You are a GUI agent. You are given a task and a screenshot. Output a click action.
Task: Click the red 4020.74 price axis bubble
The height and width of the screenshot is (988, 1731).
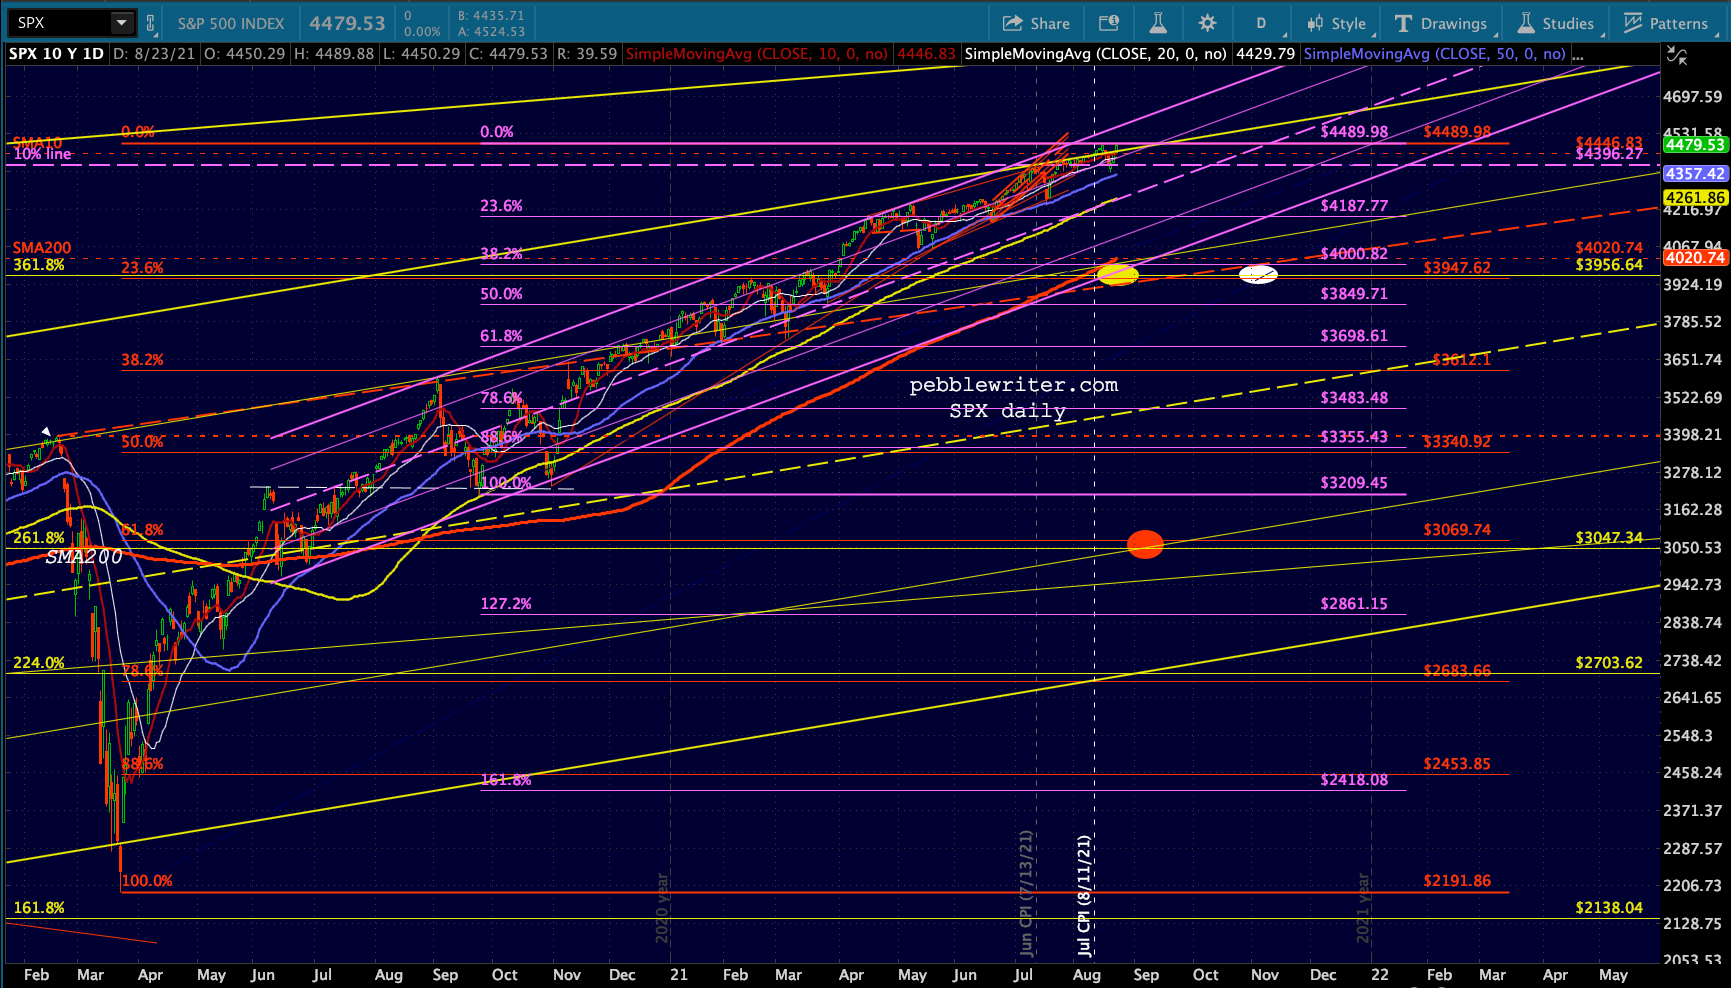(x=1695, y=258)
